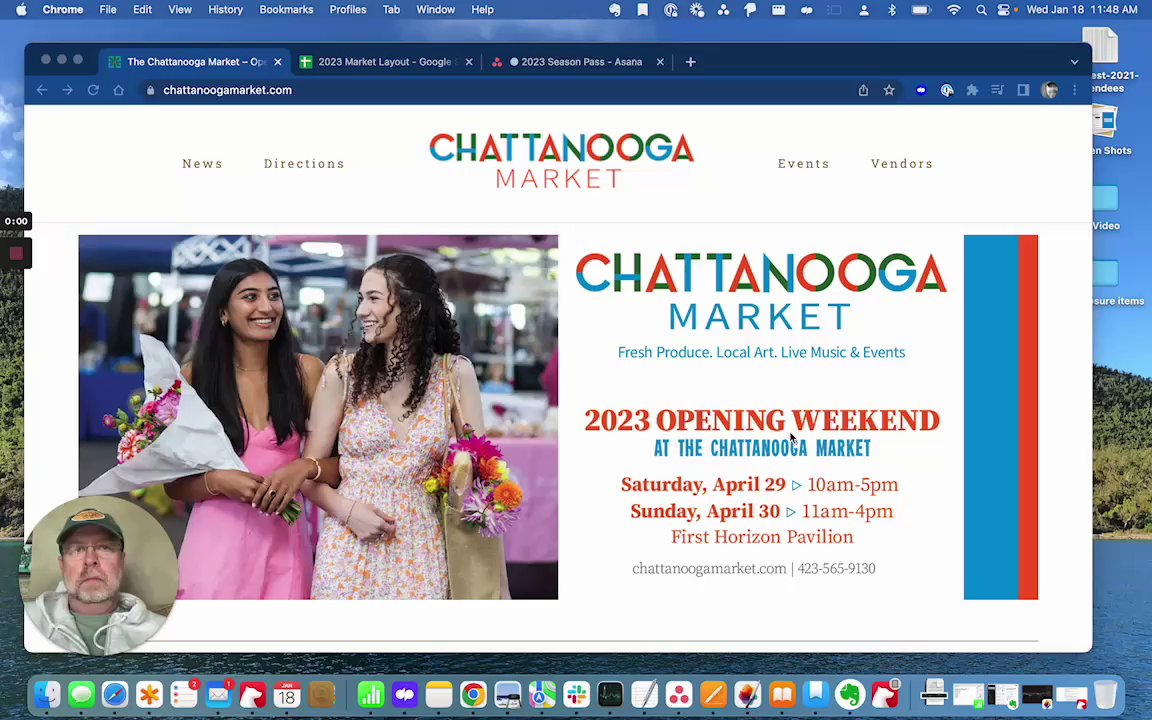Close the 2023 Season Pass Asana tab

point(660,62)
